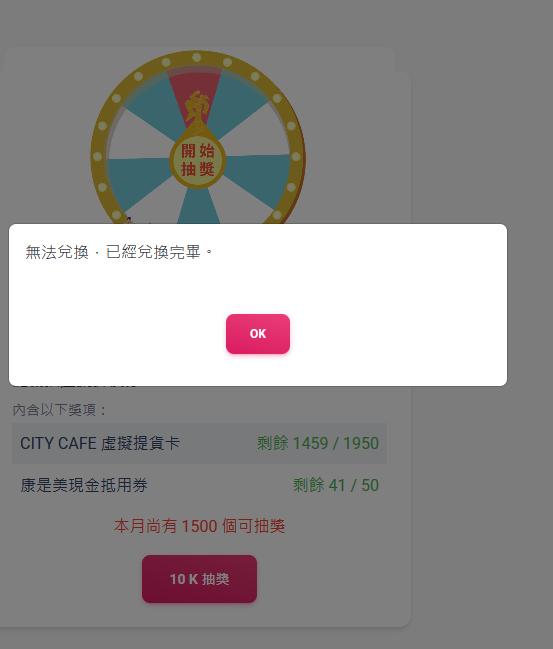Select the 康是美現金抵用券 prize row
The height and width of the screenshot is (649, 553).
199,485
